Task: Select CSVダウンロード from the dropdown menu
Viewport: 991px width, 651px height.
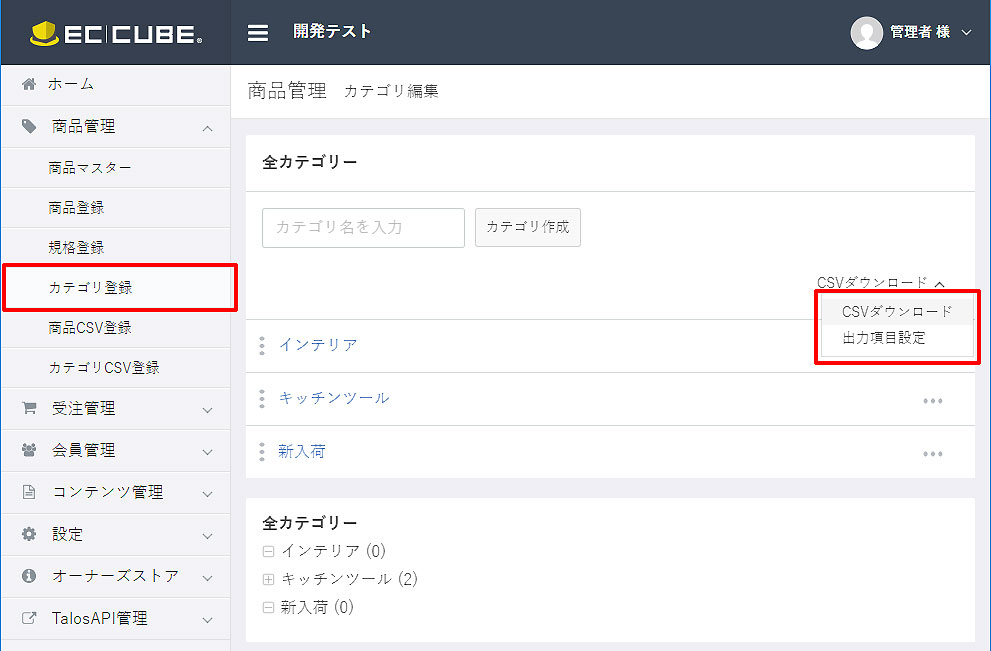Action: click(x=897, y=312)
